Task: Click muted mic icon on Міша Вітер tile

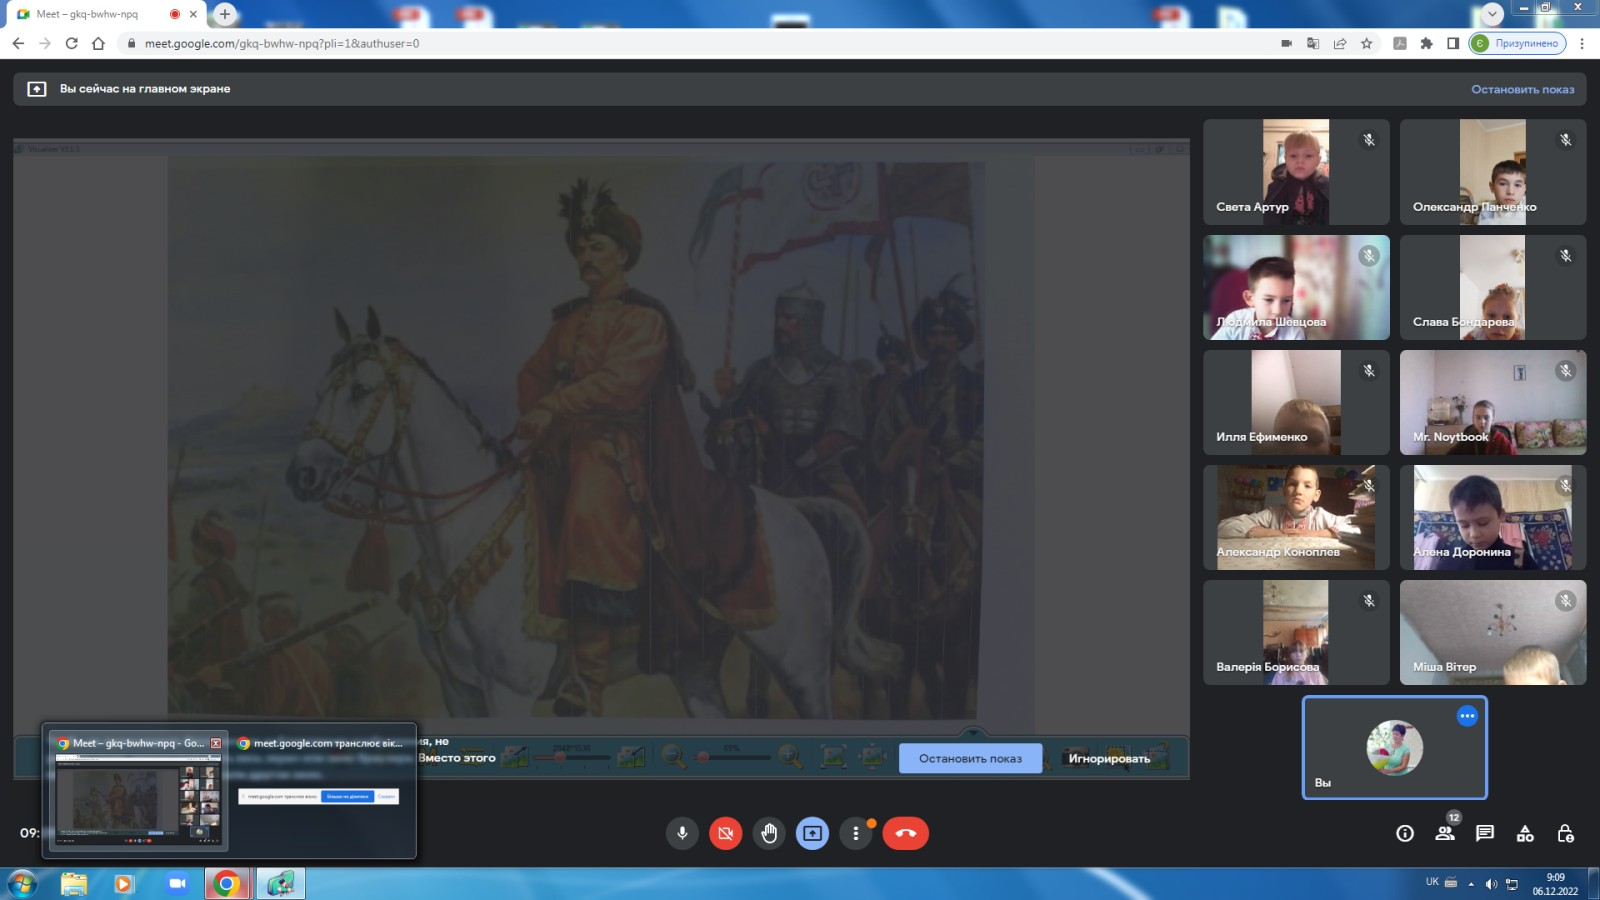Action: [1566, 601]
